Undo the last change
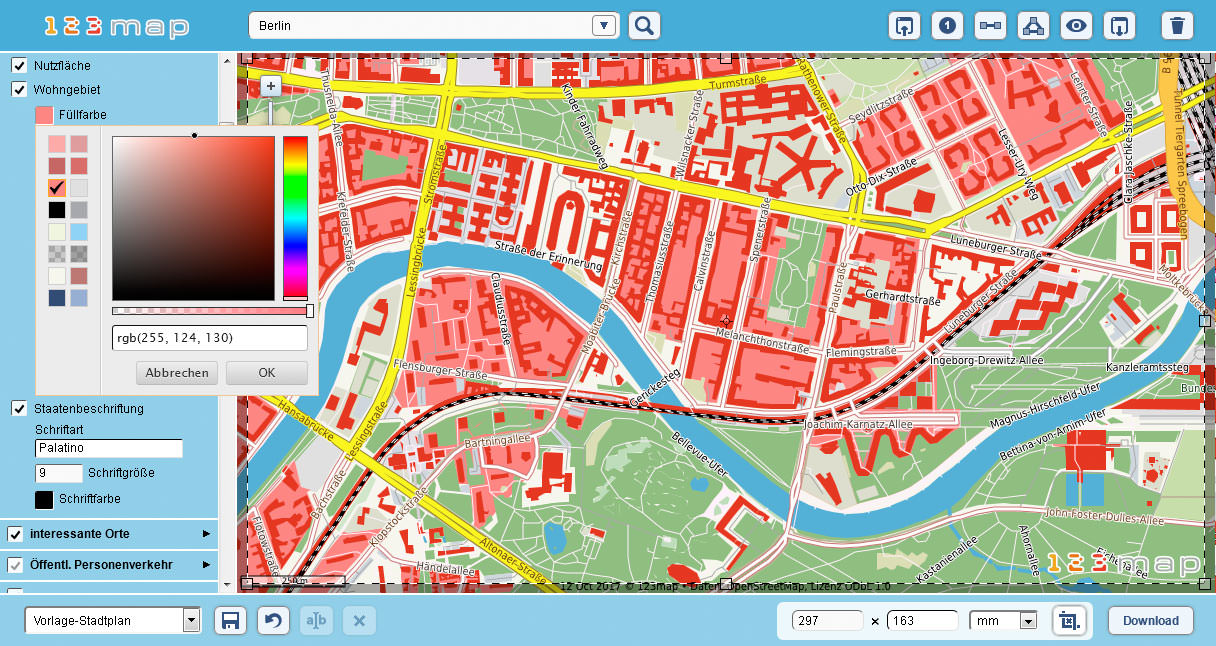Viewport: 1216px width, 646px height. tap(273, 620)
